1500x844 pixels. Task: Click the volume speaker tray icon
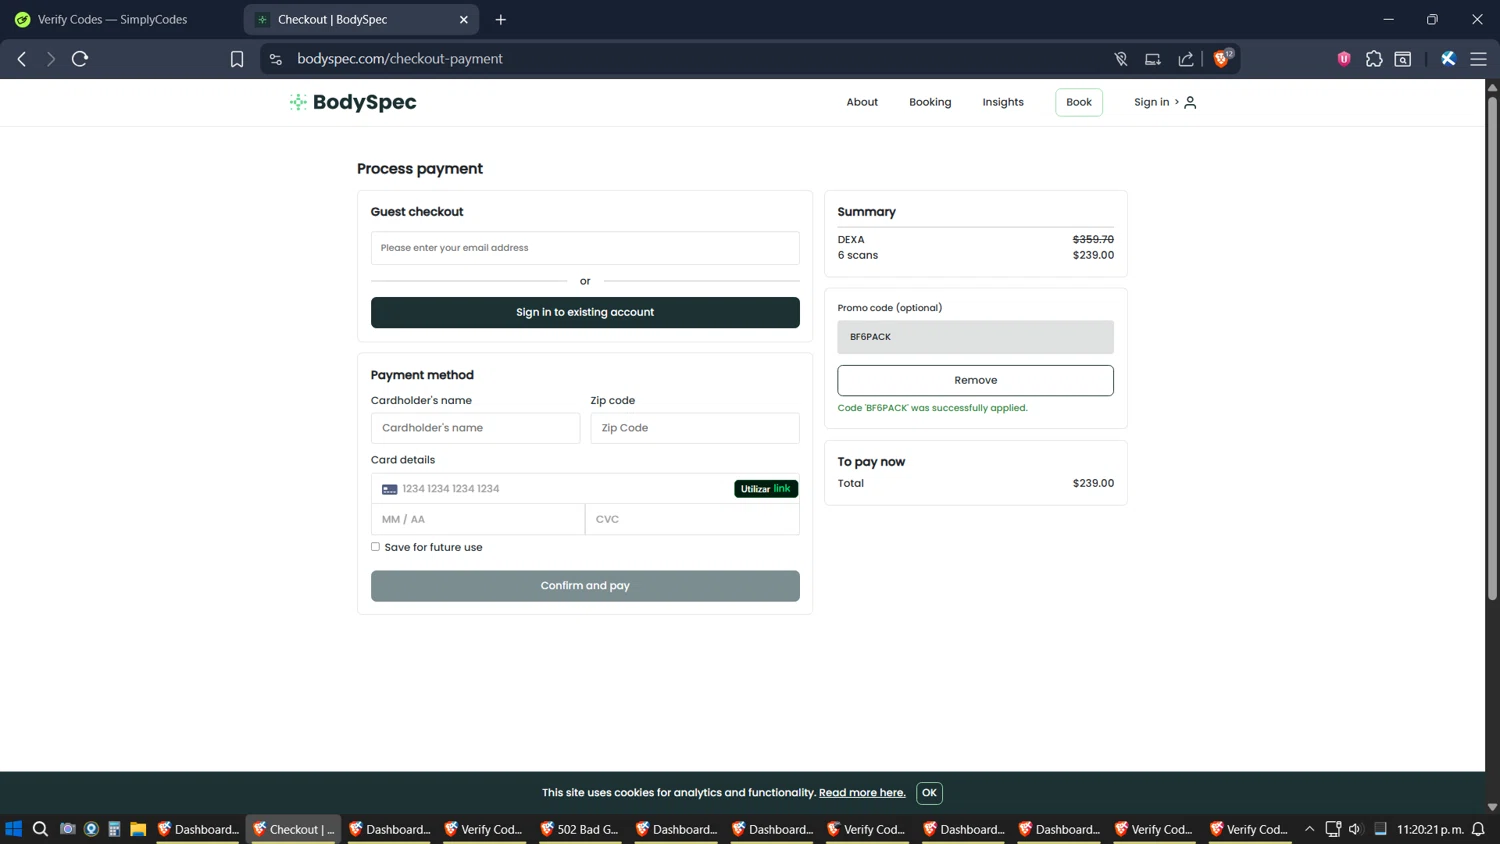pos(1355,829)
